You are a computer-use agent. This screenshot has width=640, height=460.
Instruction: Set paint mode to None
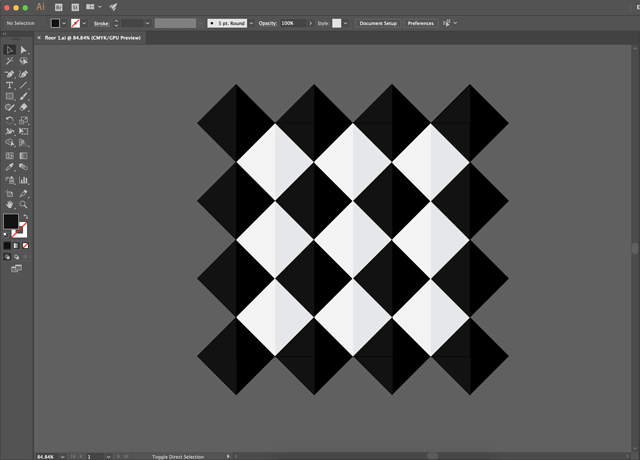click(26, 245)
